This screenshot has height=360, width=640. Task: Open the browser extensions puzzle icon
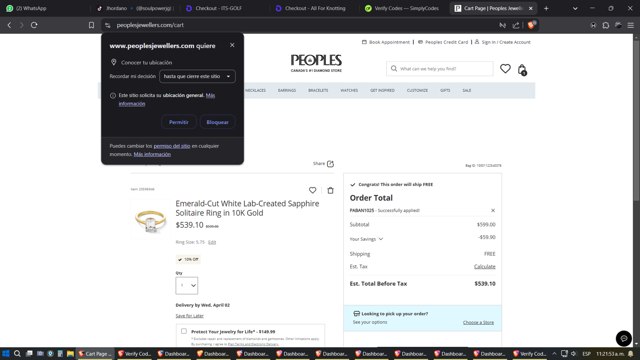[606, 25]
